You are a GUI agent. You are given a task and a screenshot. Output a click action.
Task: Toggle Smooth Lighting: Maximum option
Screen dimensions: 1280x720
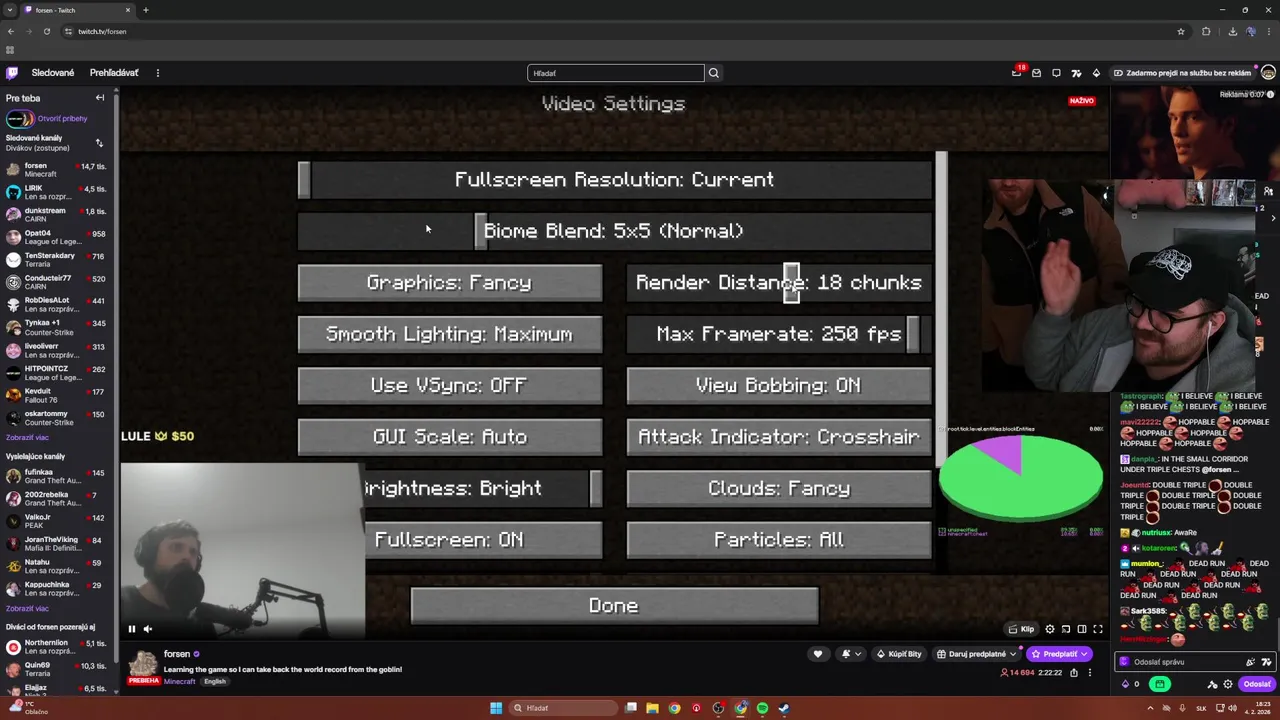click(x=450, y=334)
